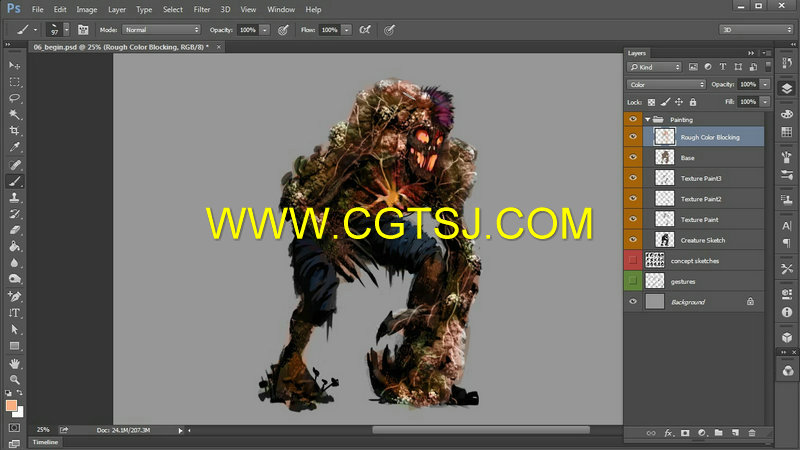Open the 3D workspace dropdown
Image resolution: width=800 pixels, height=450 pixels.
point(756,30)
